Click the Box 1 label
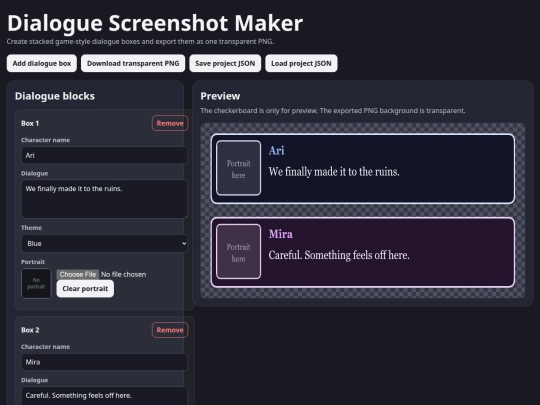 [30, 123]
